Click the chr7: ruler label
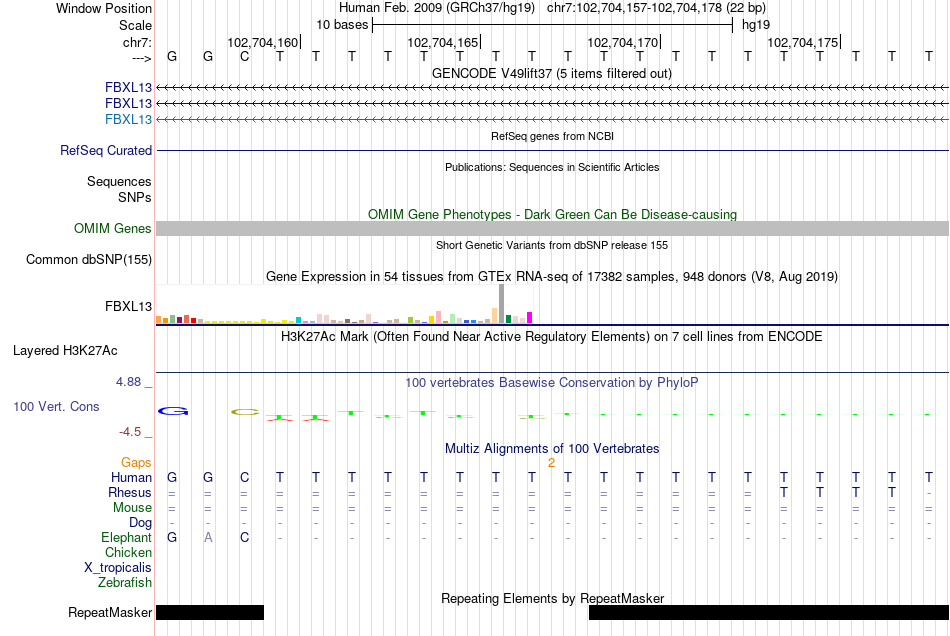 (137, 42)
